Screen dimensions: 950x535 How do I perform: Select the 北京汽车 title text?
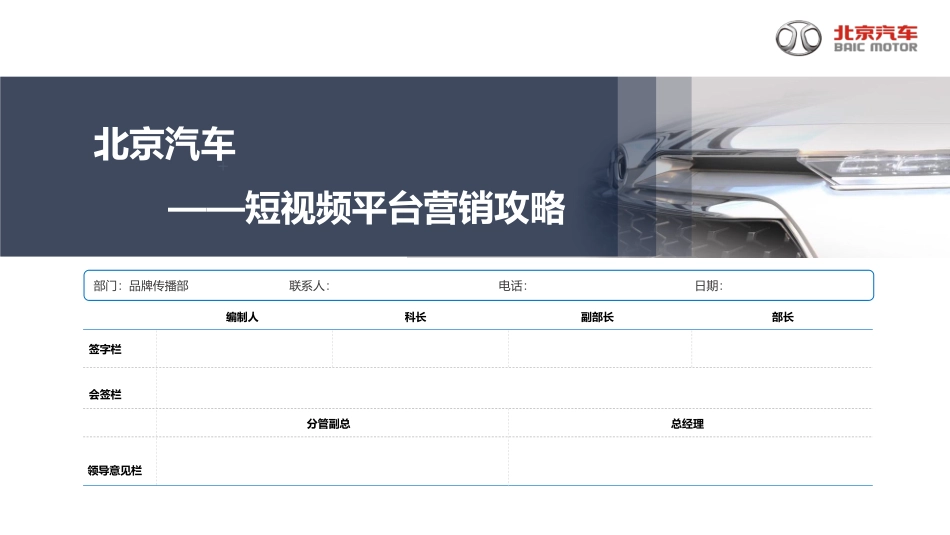(x=164, y=146)
